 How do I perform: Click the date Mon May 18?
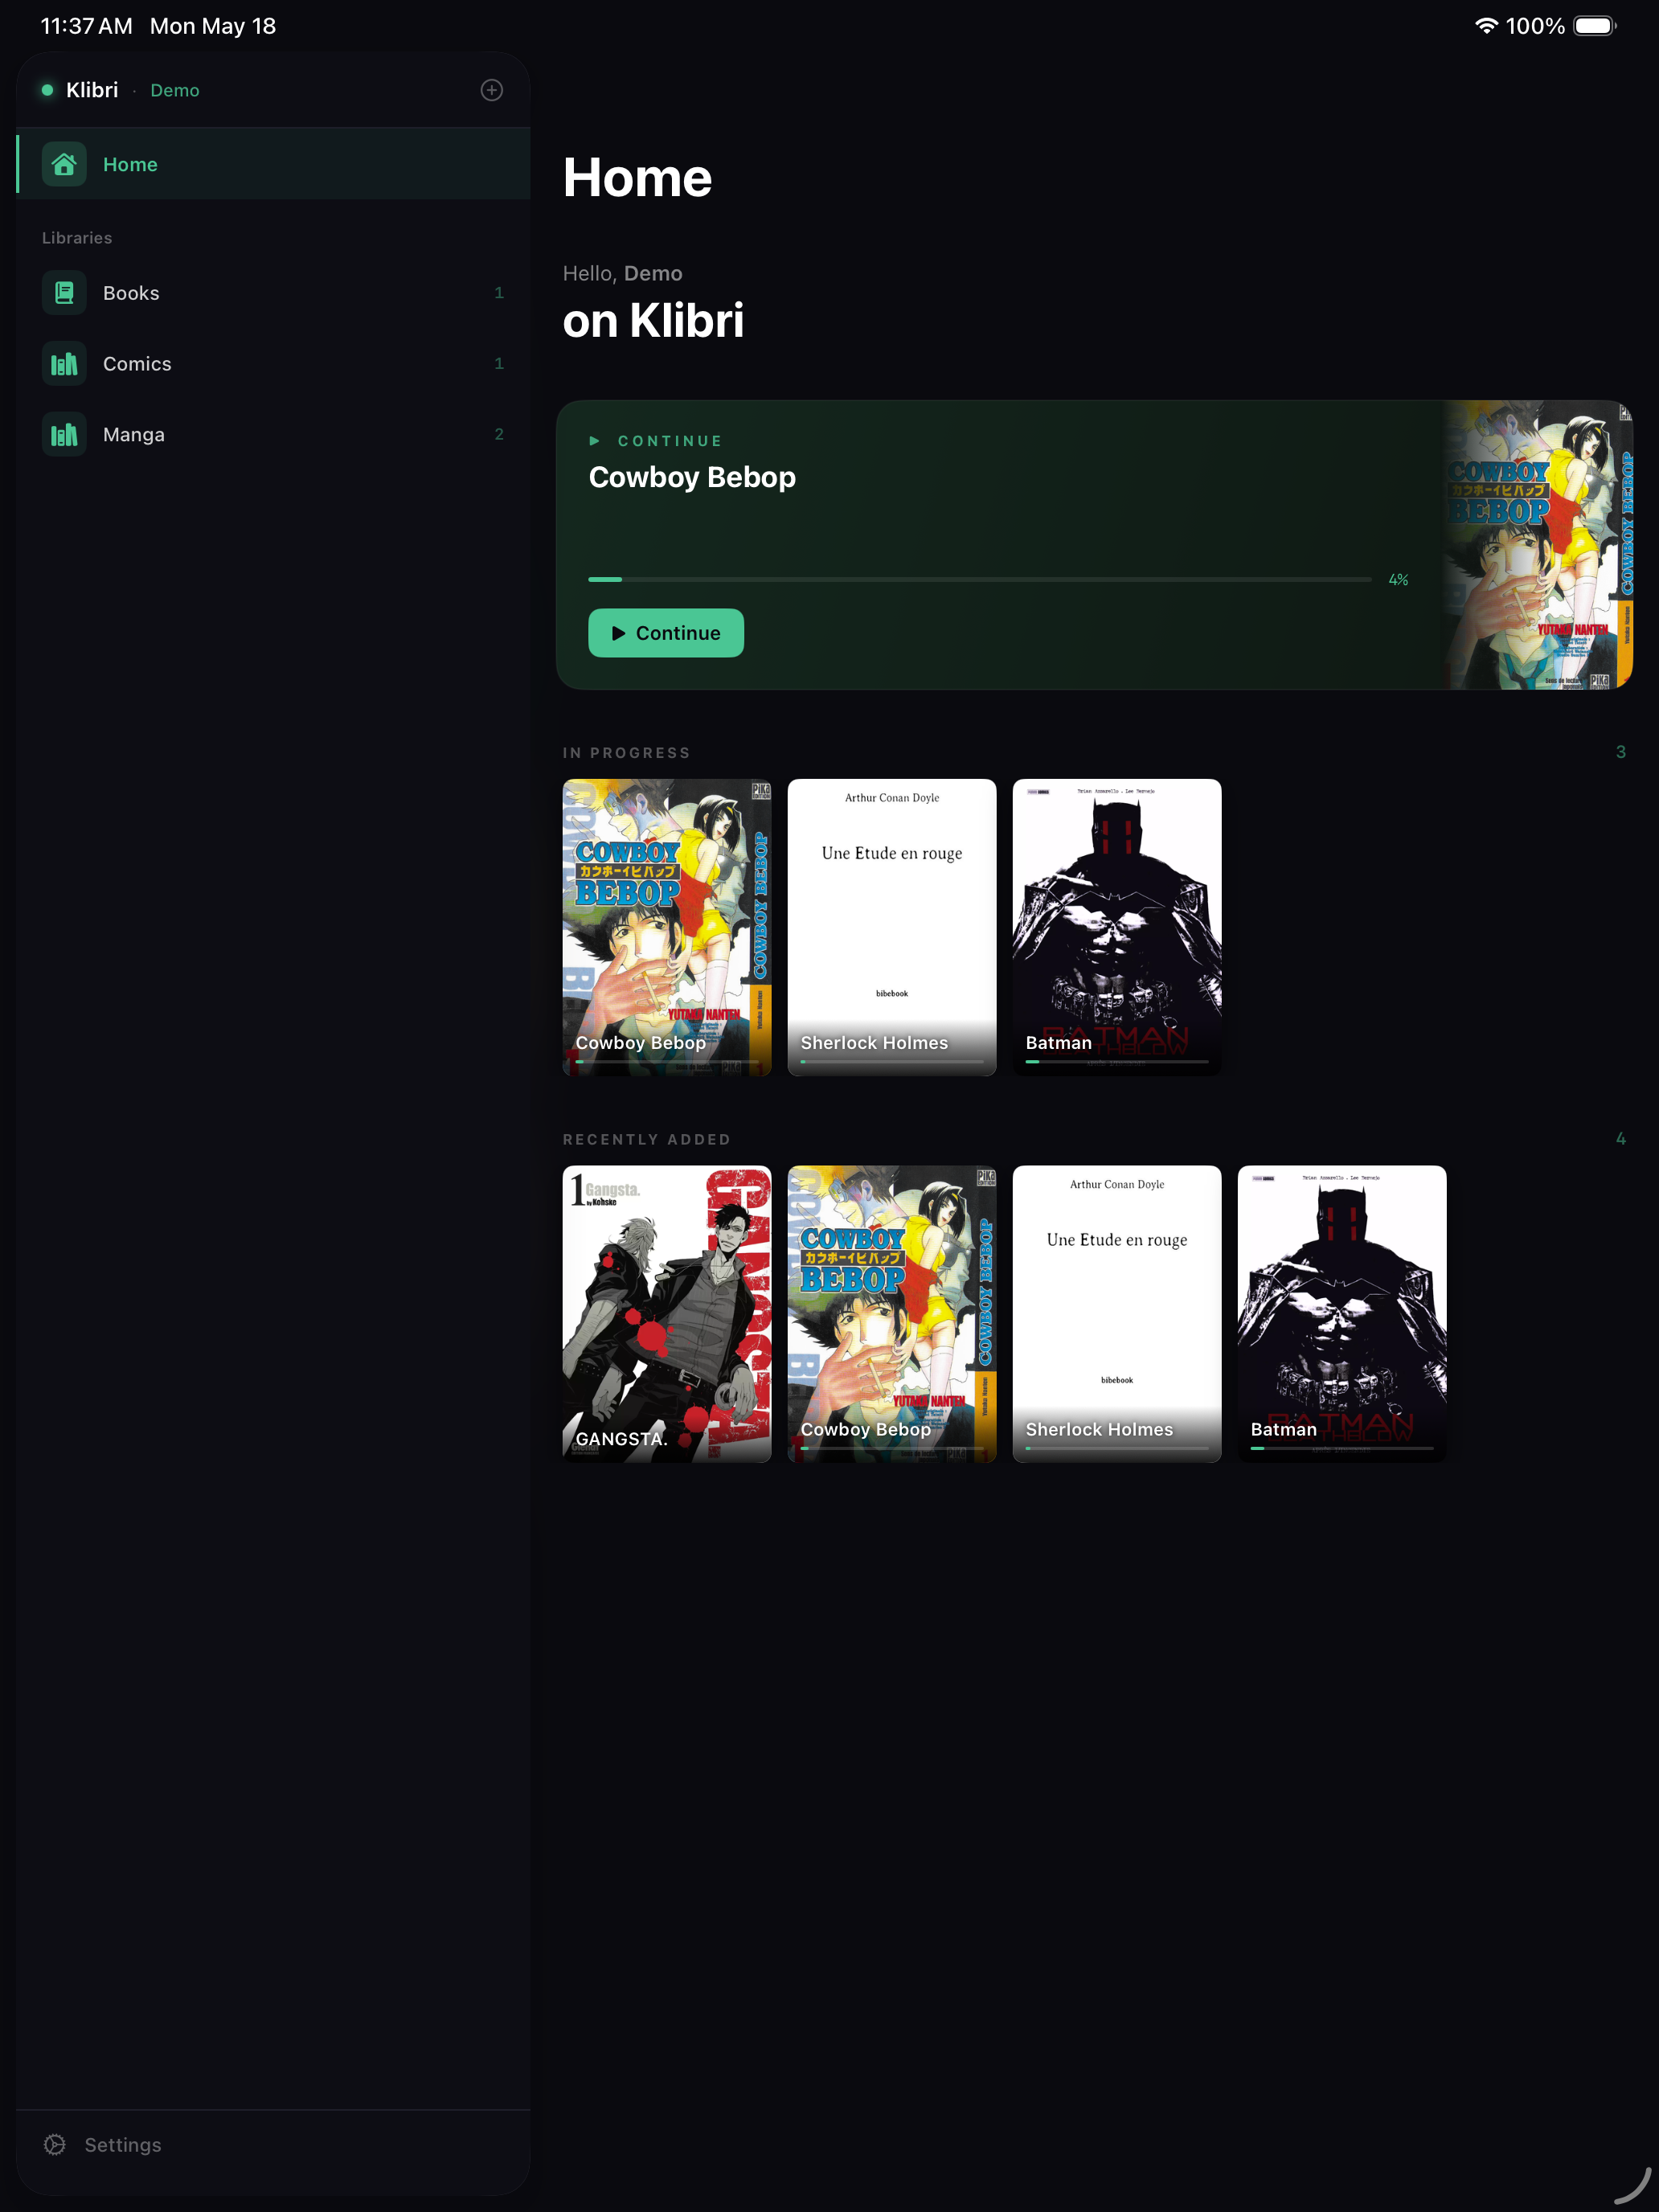click(213, 26)
